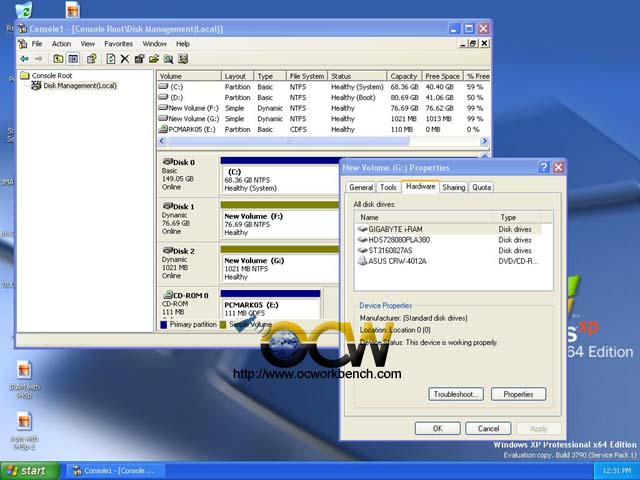Click the console icon left of the File menu
Image resolution: width=640 pixels, height=480 pixels.
point(22,44)
